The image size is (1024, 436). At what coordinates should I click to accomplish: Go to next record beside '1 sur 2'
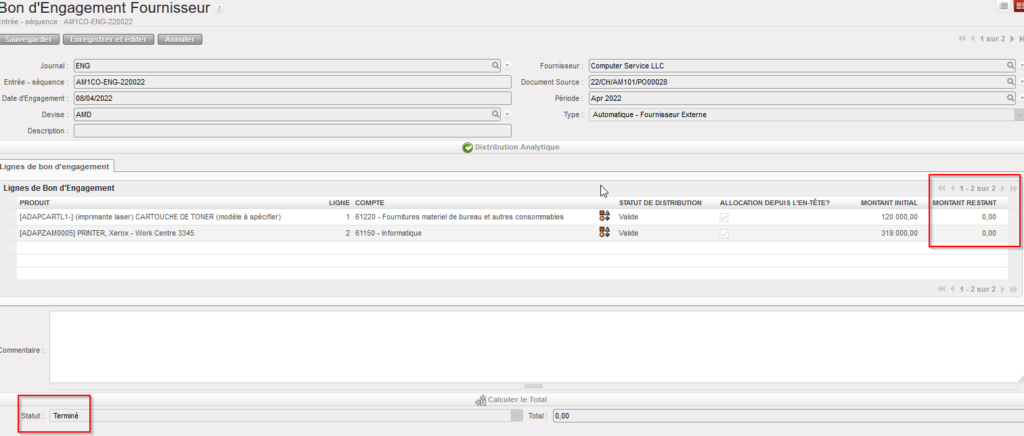(1011, 39)
